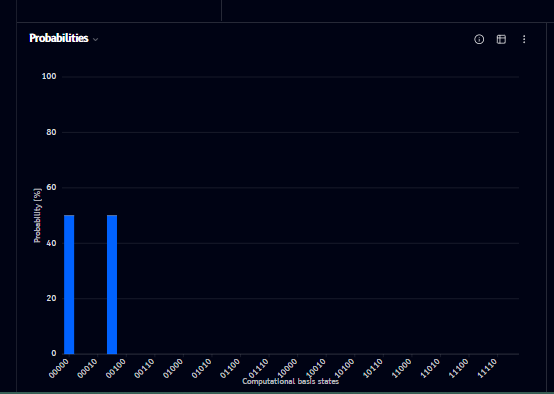This screenshot has height=394, width=554.
Task: Click the 40 y-axis value
Action: pyautogui.click(x=51, y=243)
